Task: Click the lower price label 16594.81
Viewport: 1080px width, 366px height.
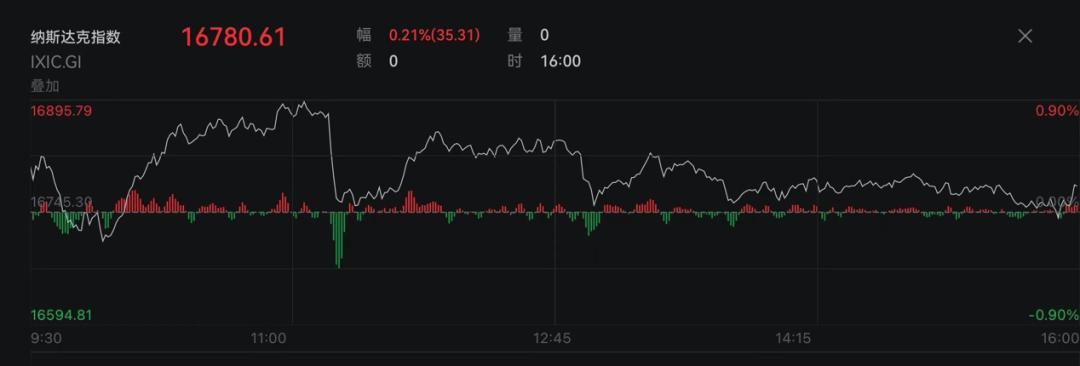Action: point(61,315)
